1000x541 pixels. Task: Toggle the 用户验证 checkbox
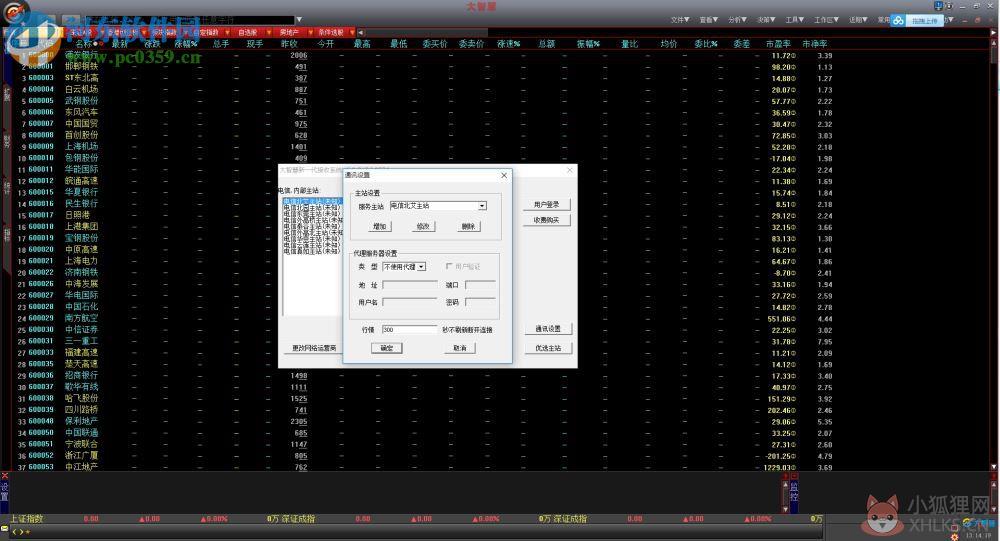point(449,266)
